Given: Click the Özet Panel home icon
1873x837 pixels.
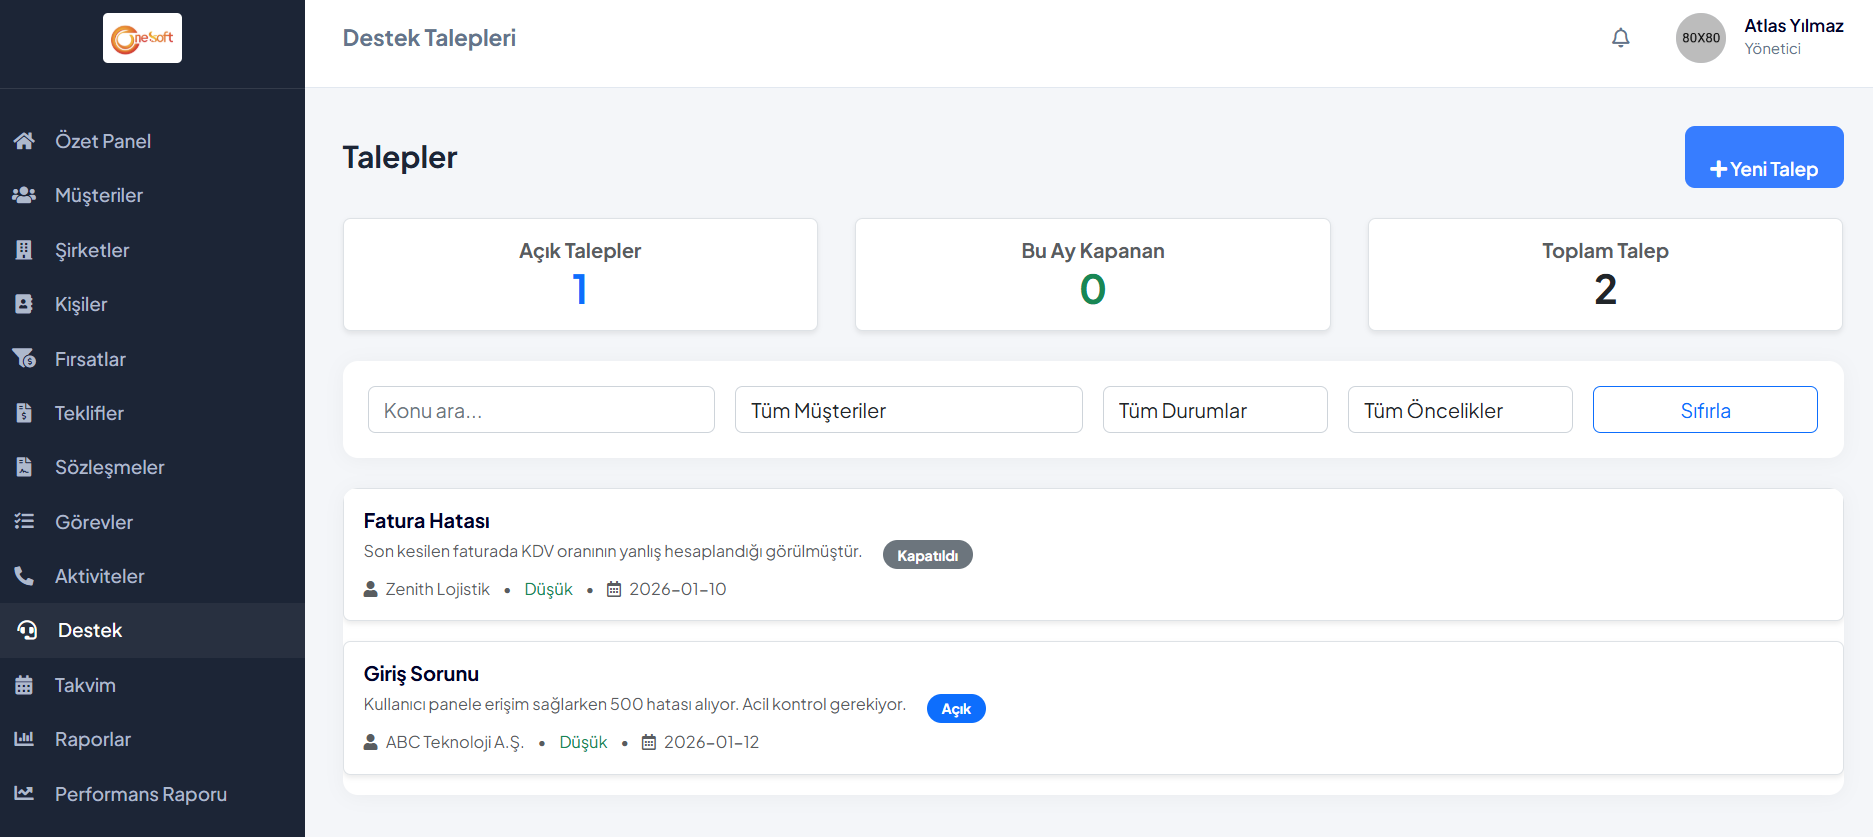Looking at the screenshot, I should (x=24, y=141).
